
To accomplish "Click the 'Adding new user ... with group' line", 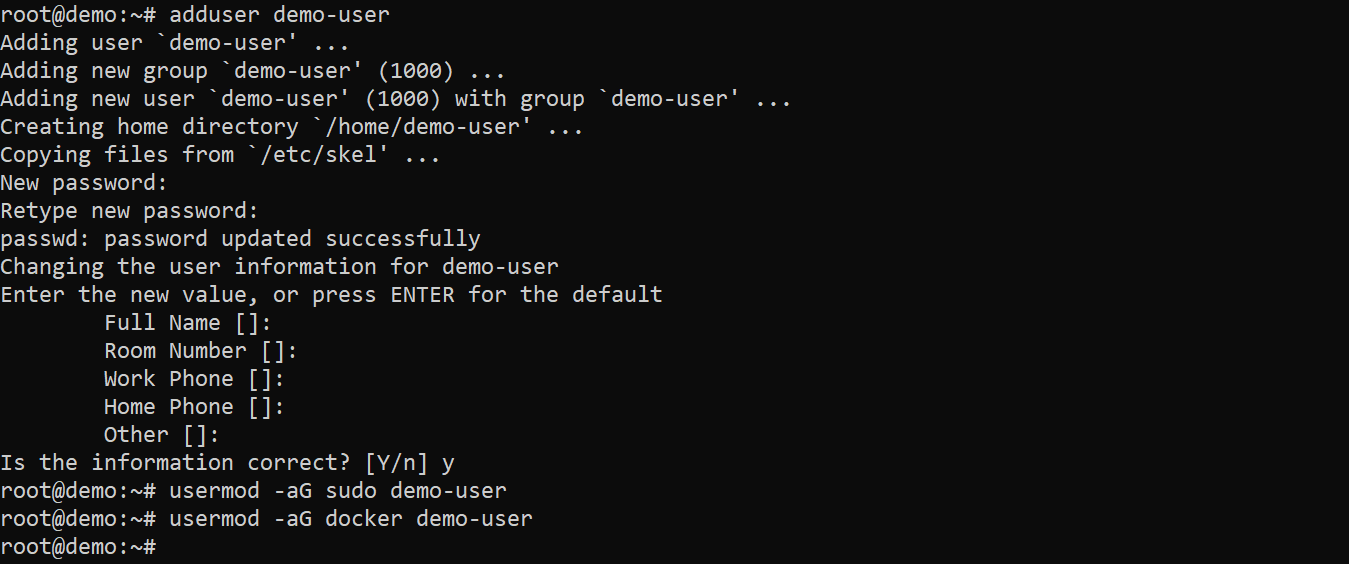I will [x=396, y=99].
